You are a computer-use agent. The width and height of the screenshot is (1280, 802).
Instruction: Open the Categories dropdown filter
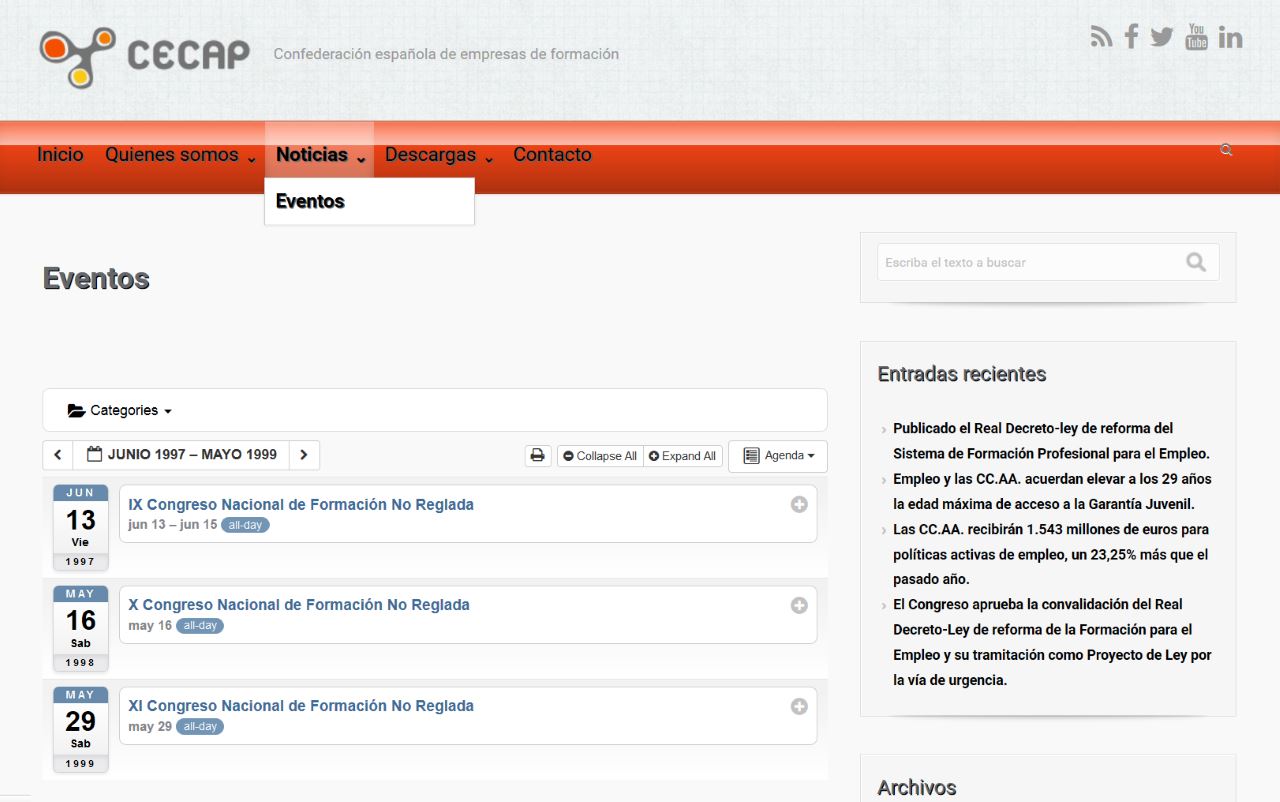[x=120, y=411]
